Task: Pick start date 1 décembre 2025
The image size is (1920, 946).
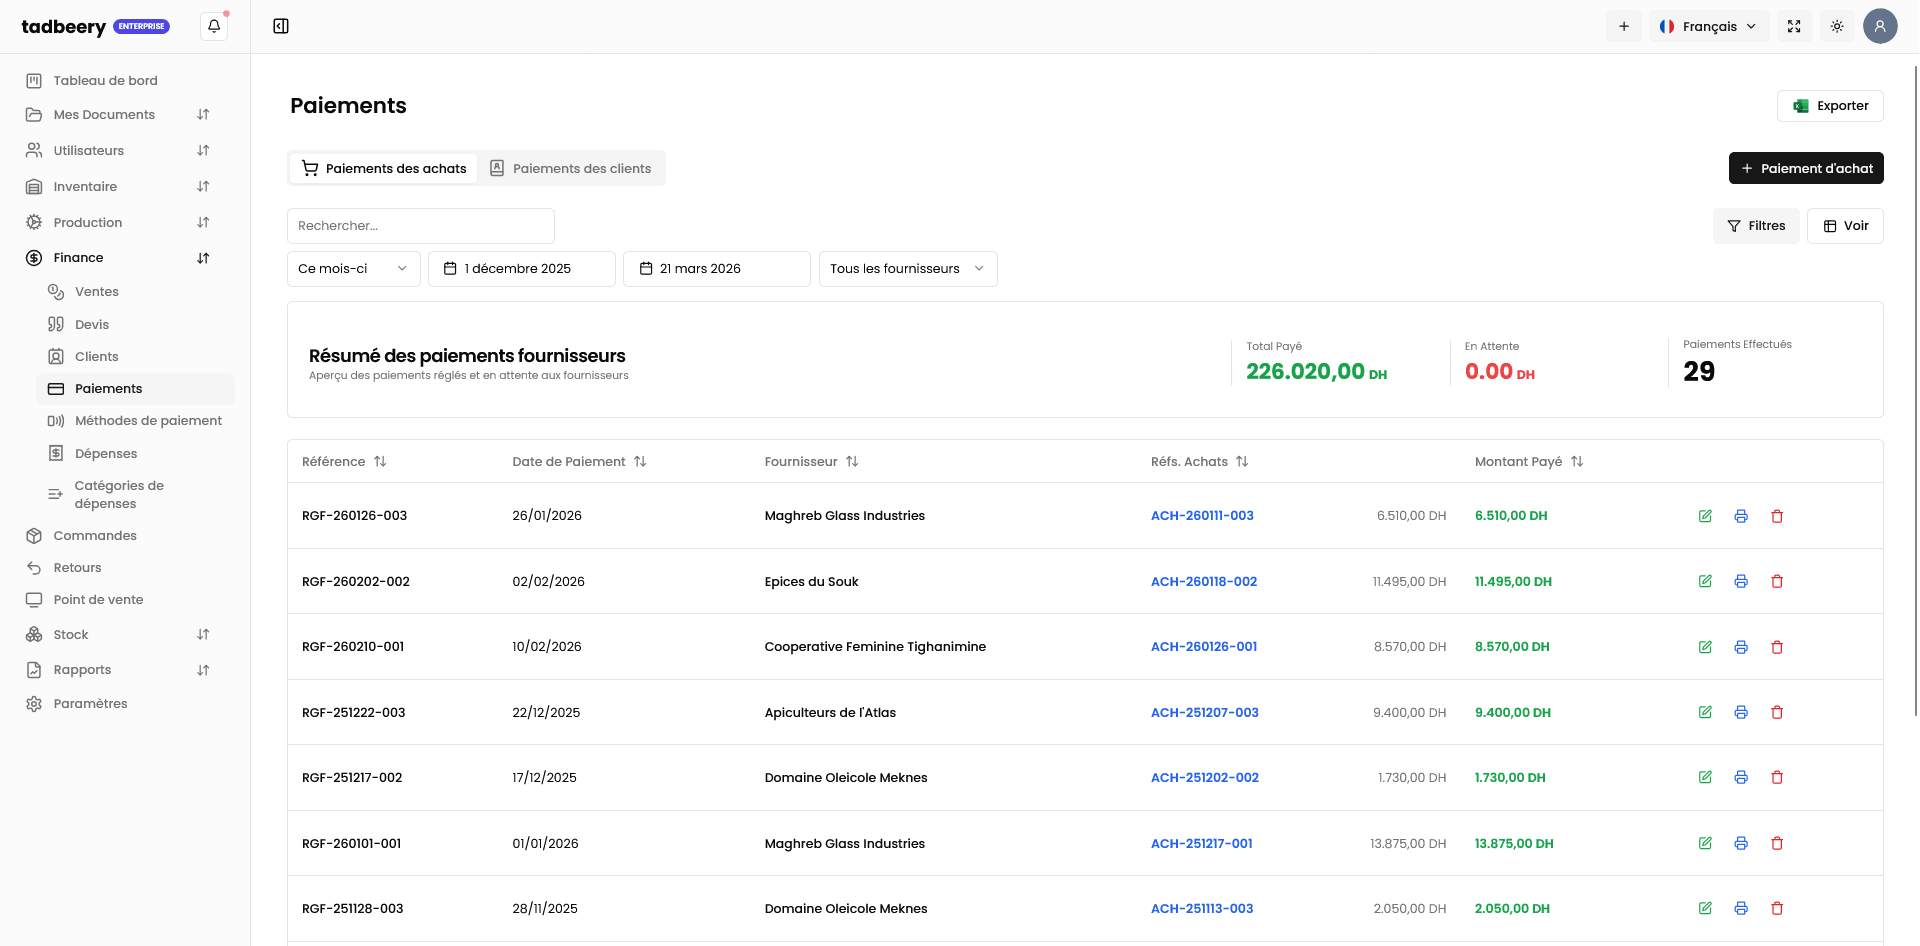Action: click(x=522, y=269)
